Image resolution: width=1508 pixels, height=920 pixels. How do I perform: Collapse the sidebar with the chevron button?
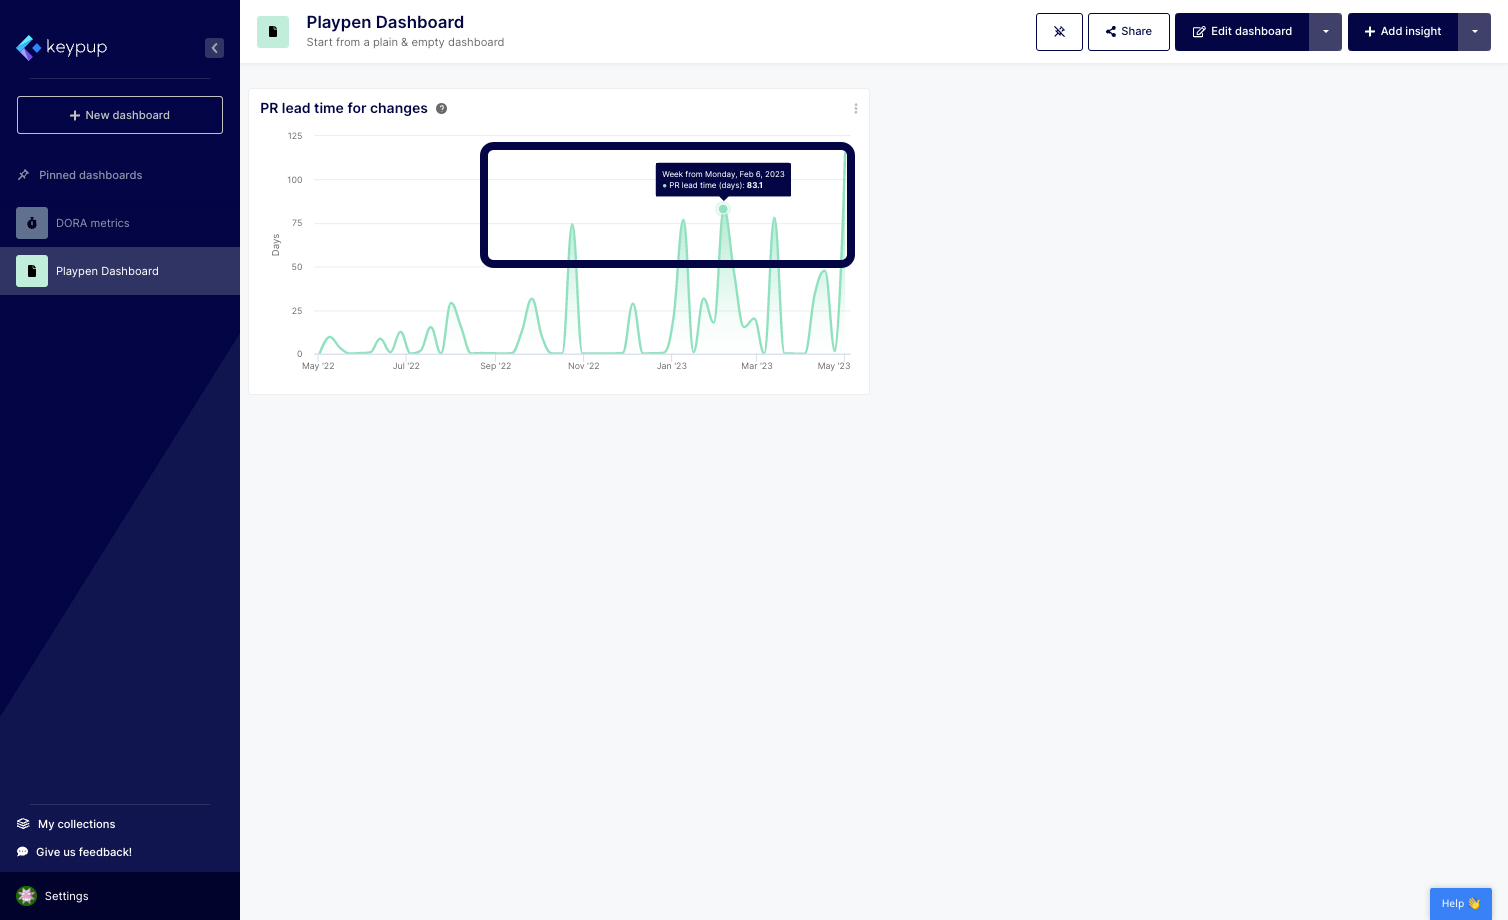pyautogui.click(x=214, y=48)
